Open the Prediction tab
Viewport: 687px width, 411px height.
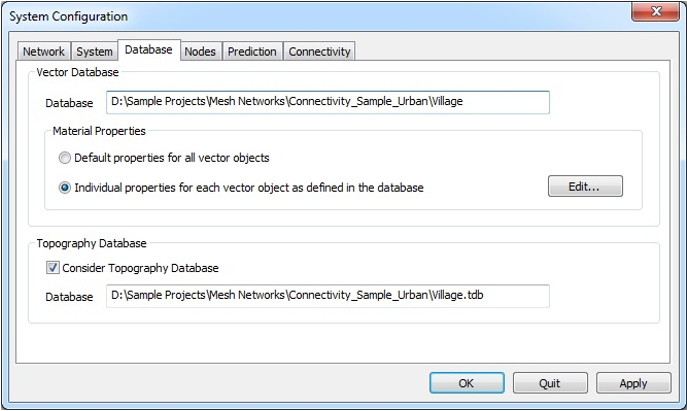point(252,52)
